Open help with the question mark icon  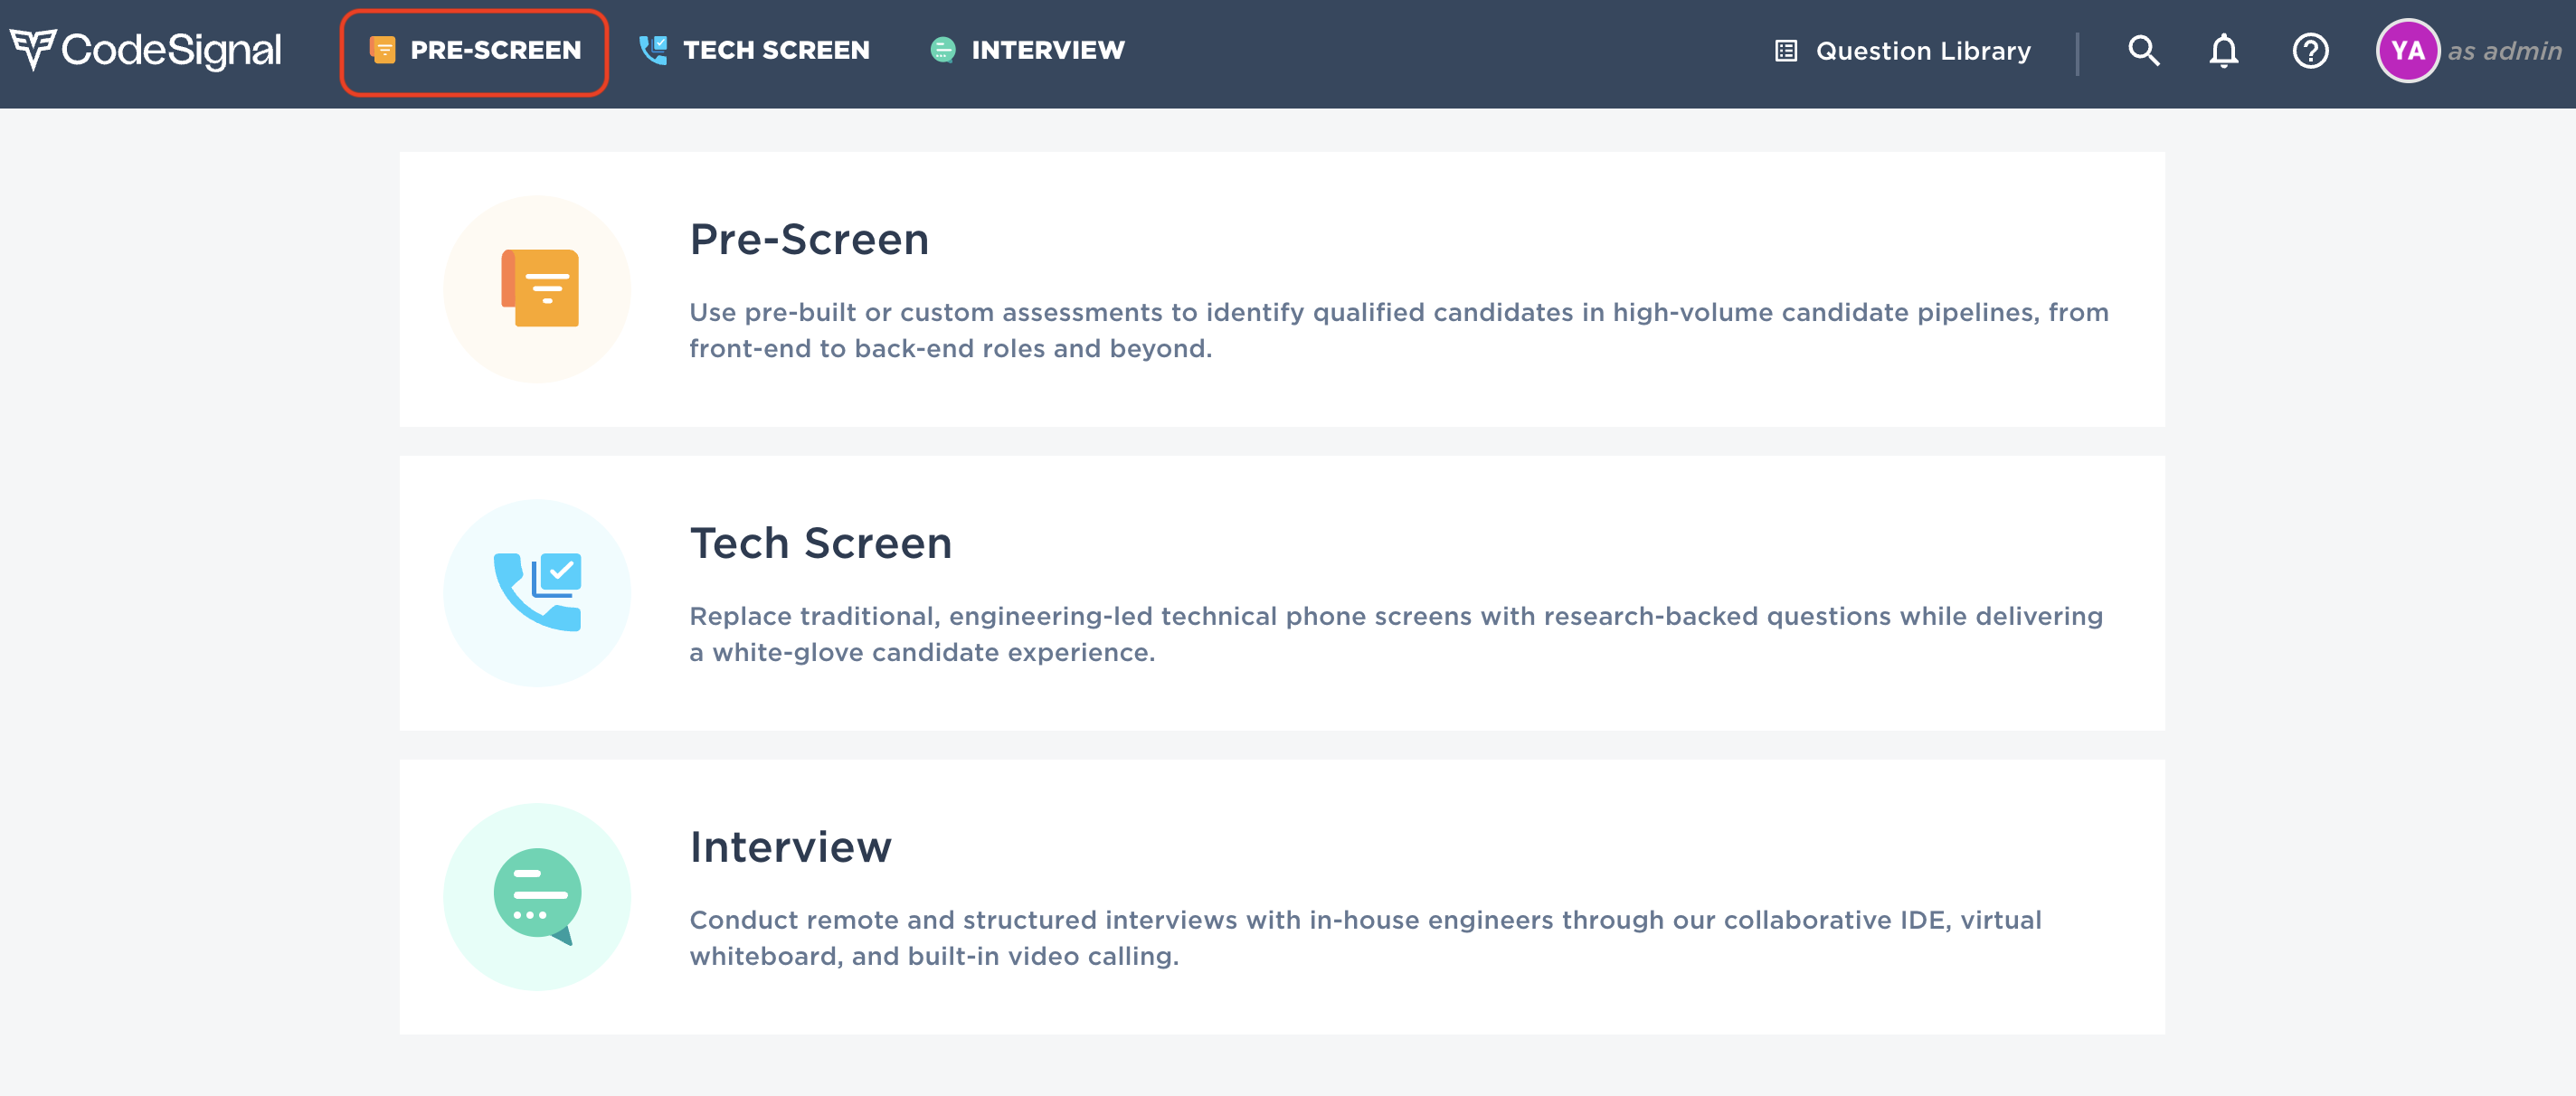(x=2310, y=51)
